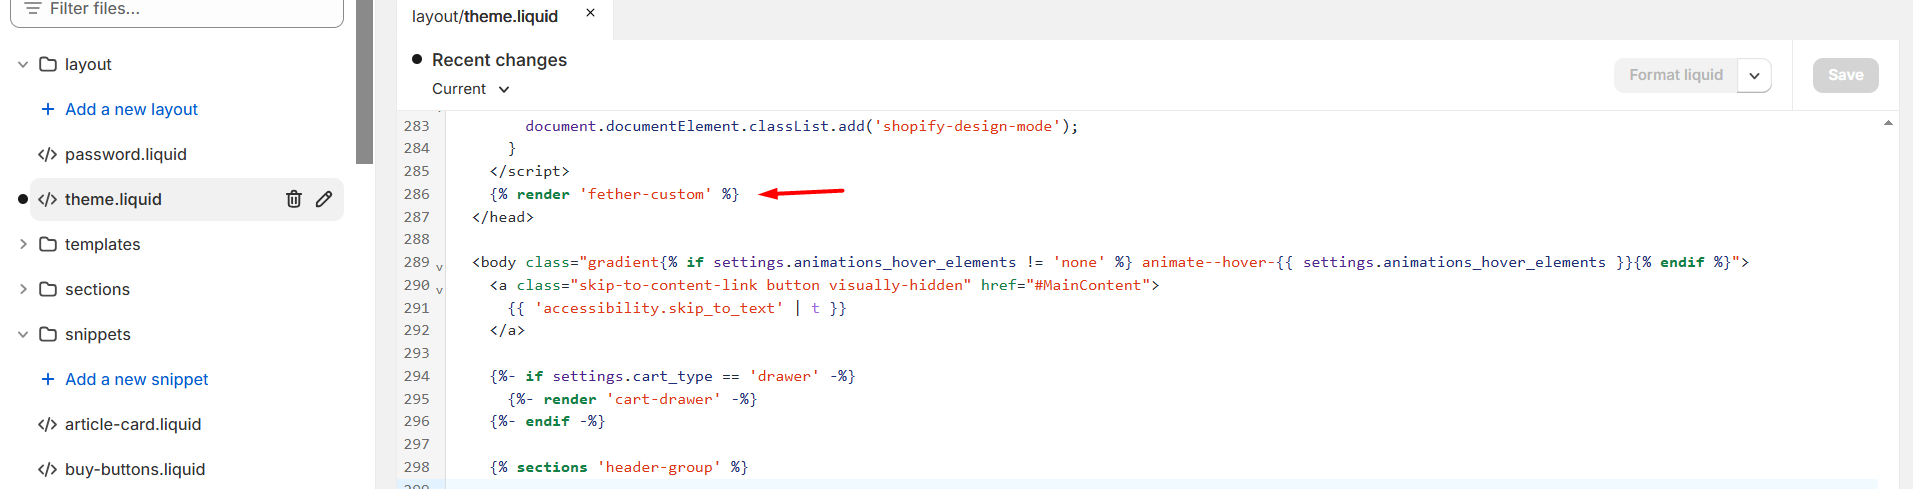
Task: Collapse the snippets folder chevron
Action: coord(23,334)
